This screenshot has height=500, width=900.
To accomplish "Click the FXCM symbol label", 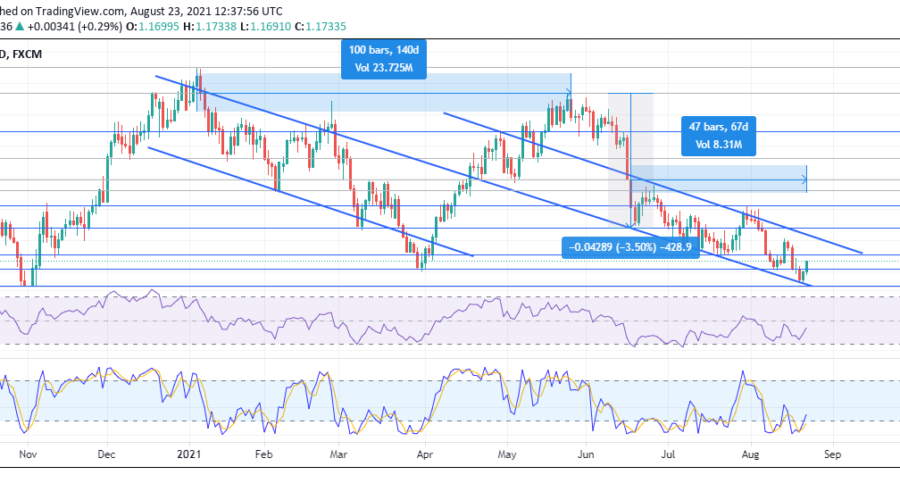I will click(x=27, y=54).
